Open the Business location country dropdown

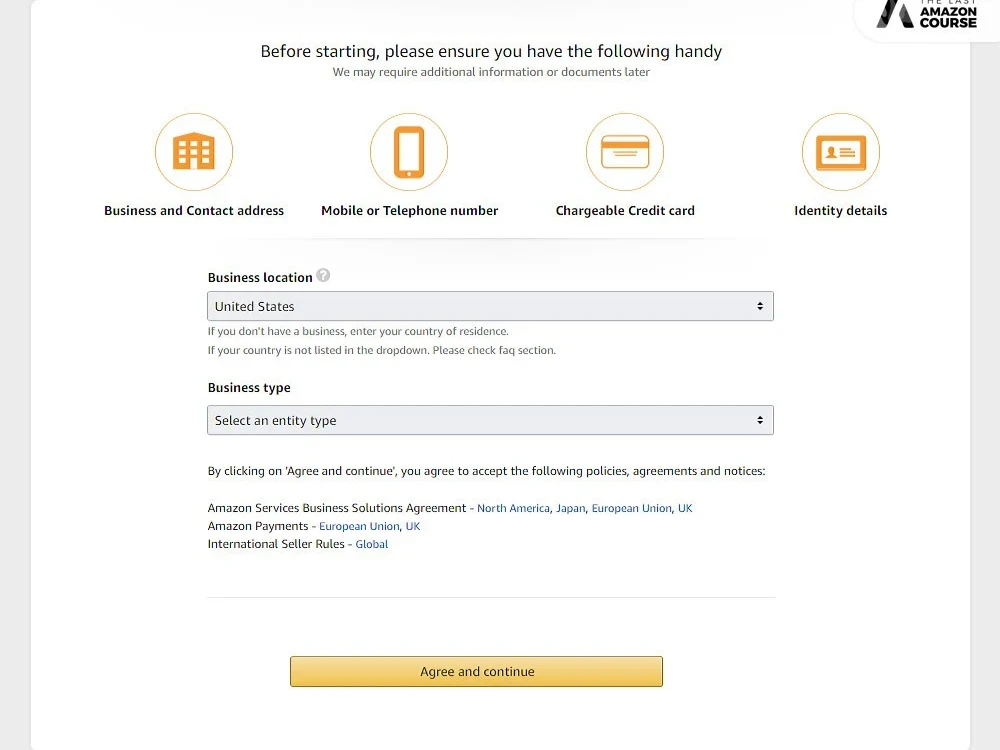click(490, 306)
